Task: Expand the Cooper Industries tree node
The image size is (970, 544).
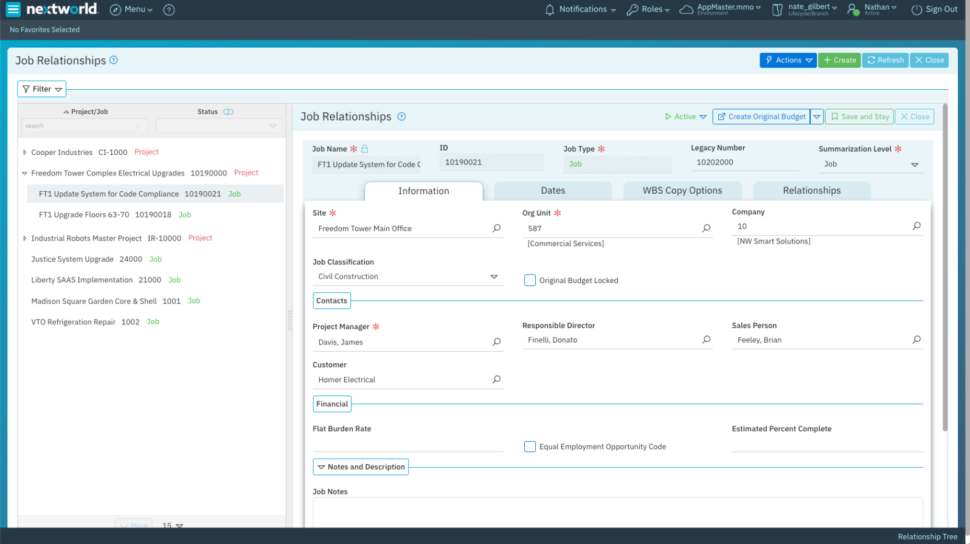Action: (x=24, y=152)
